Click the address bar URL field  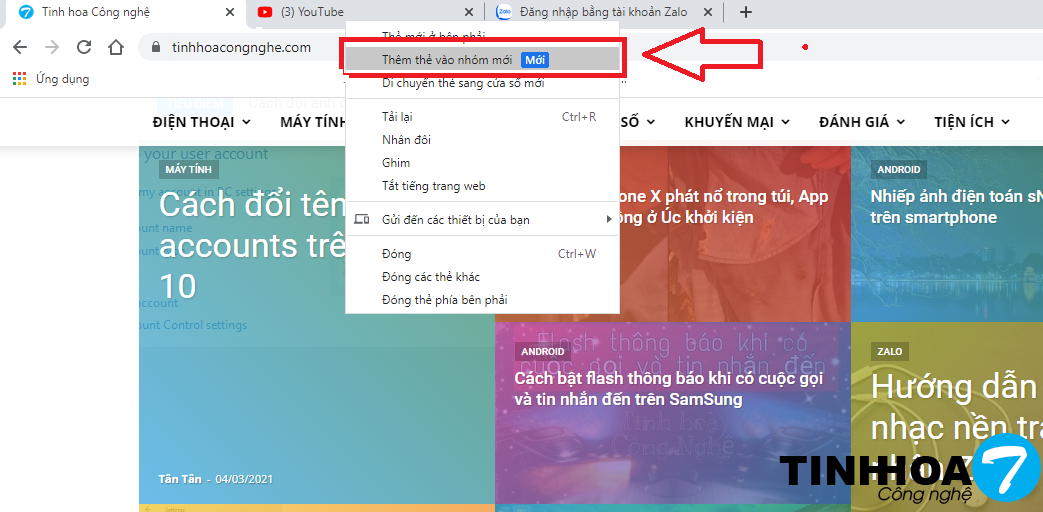point(241,47)
